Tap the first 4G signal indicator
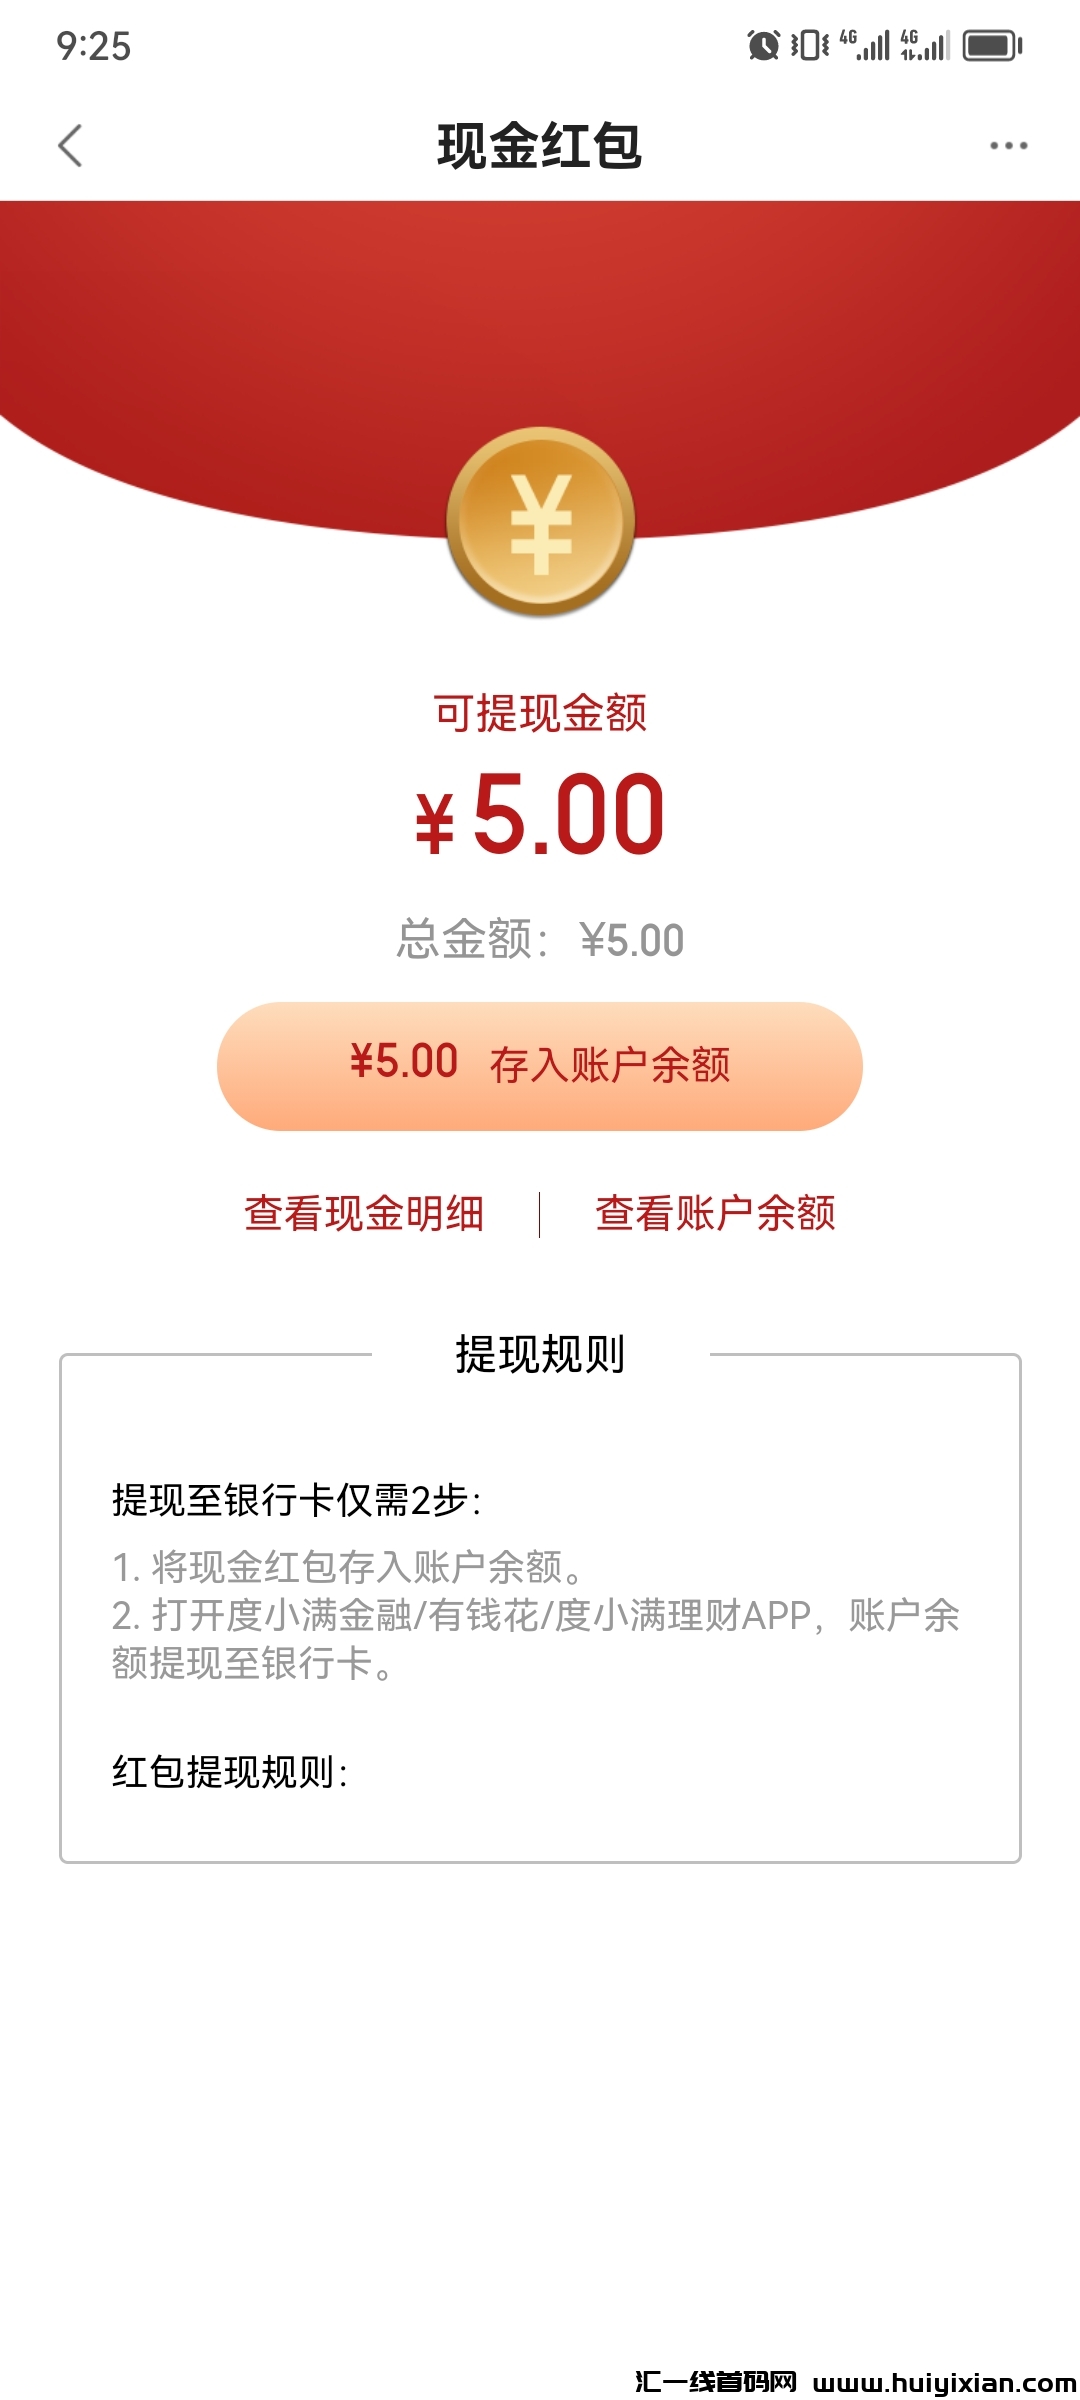Viewport: 1080px width, 2400px height. 865,45
